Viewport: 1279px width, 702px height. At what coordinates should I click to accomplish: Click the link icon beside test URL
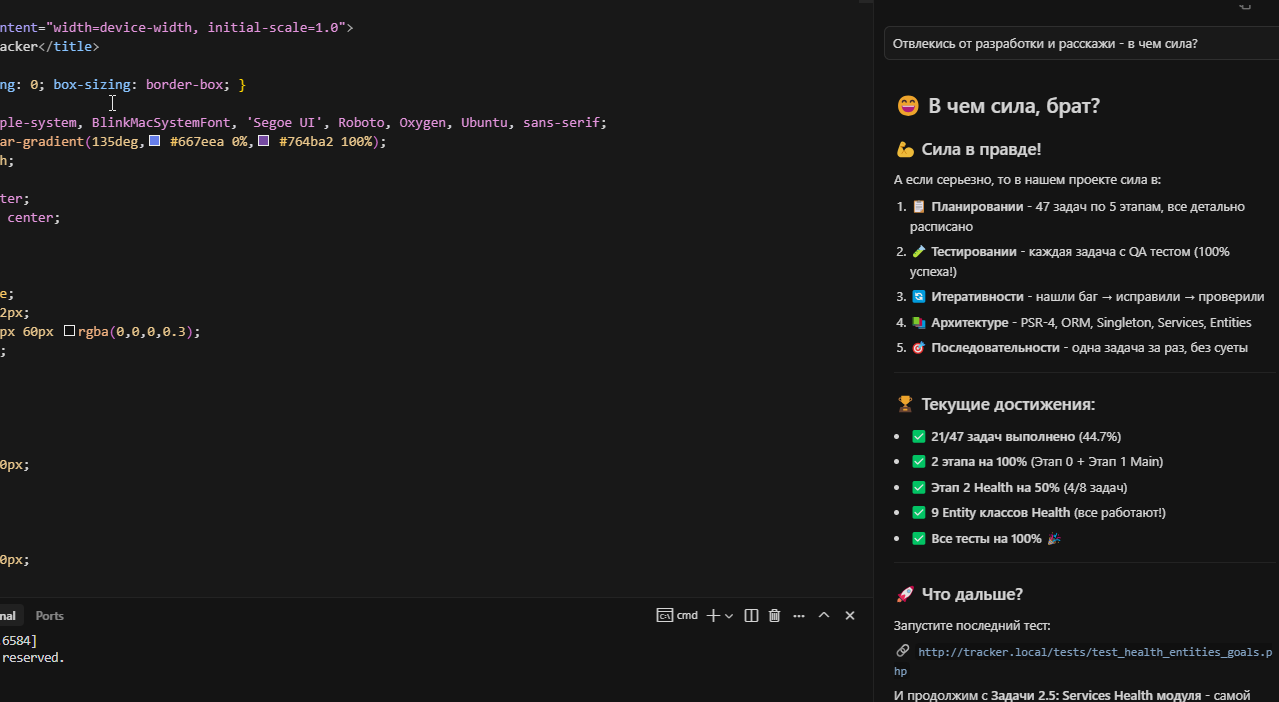click(x=903, y=651)
